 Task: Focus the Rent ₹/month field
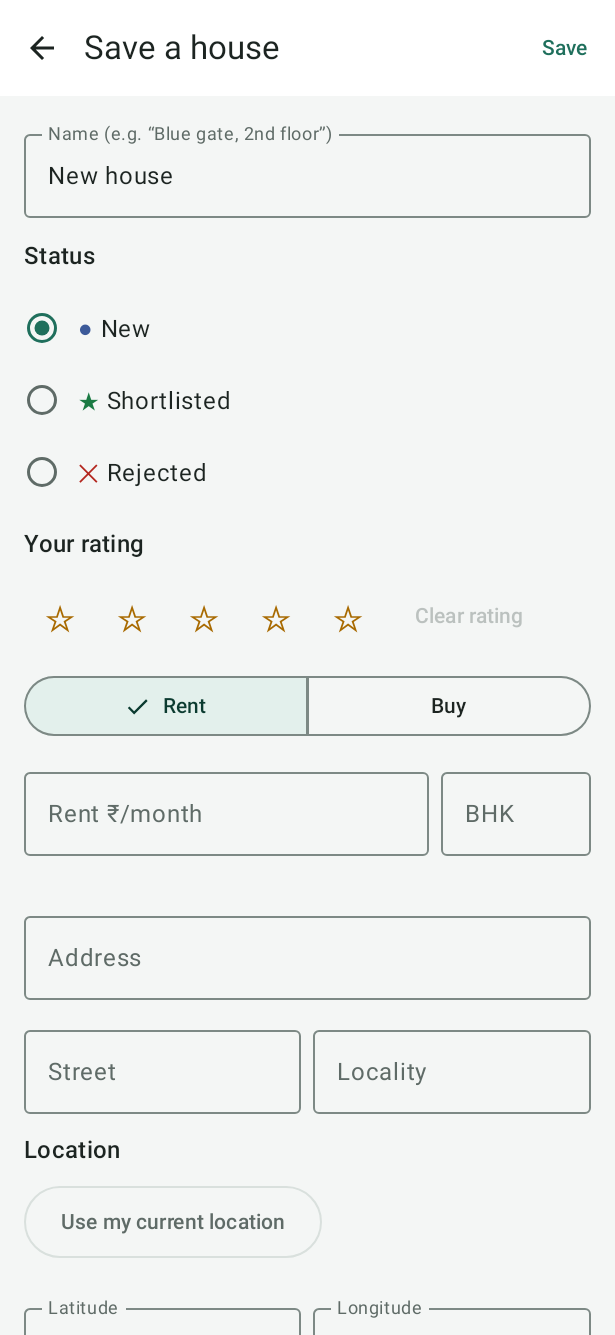pos(226,814)
